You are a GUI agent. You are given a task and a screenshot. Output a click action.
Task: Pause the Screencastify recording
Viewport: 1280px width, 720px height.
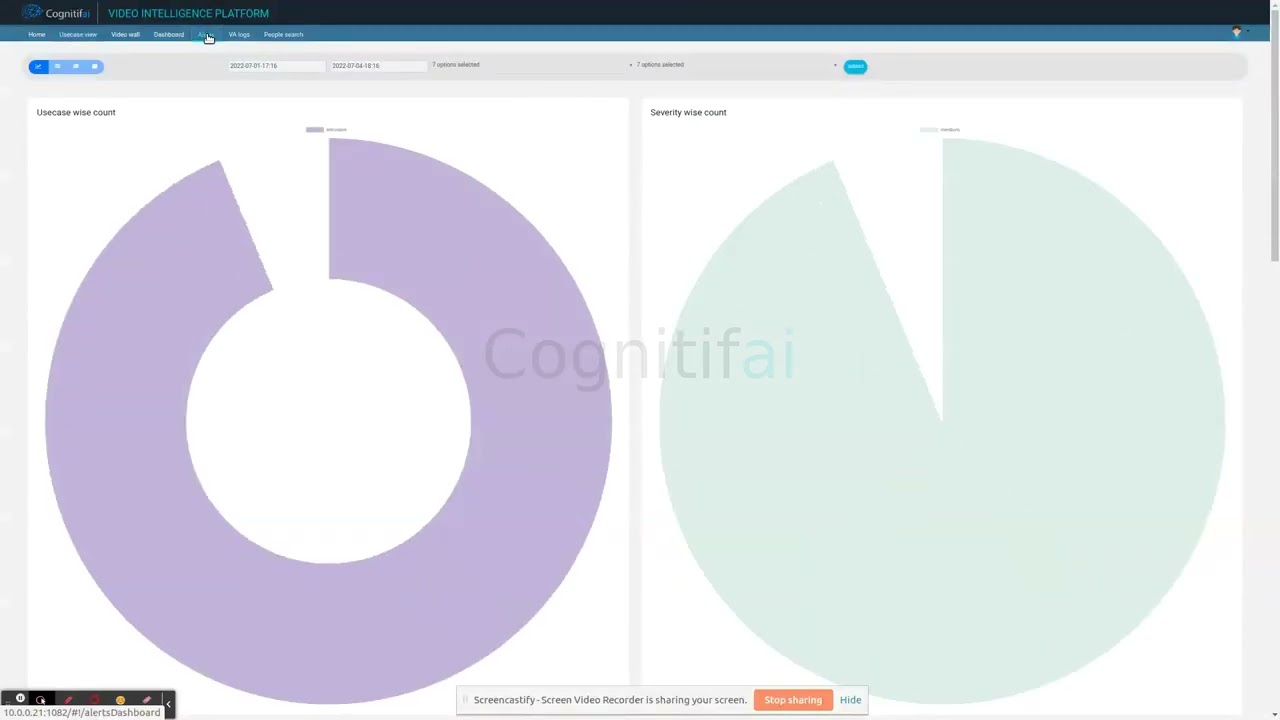[x=20, y=699]
